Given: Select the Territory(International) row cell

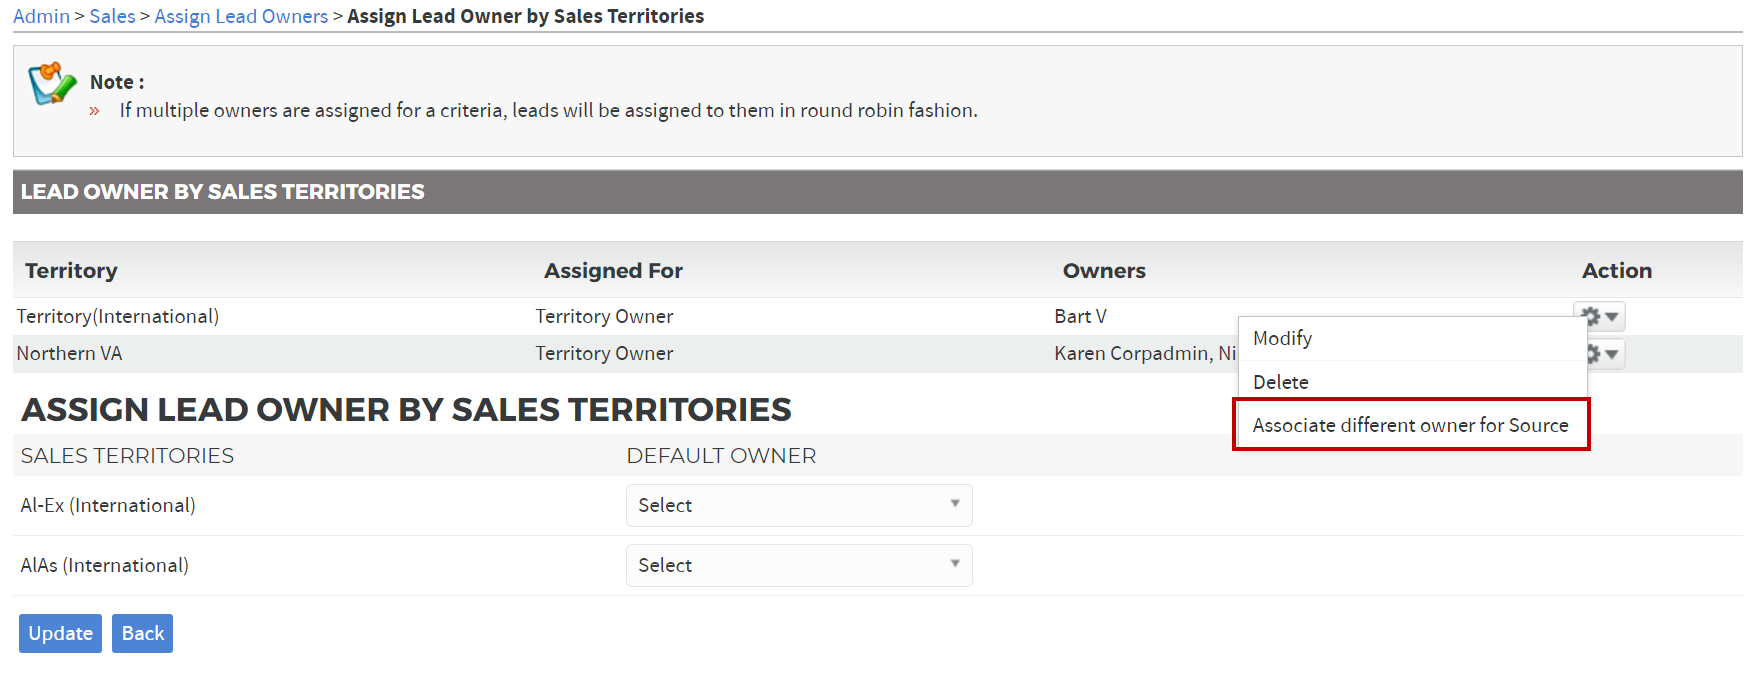Looking at the screenshot, I should pos(117,316).
